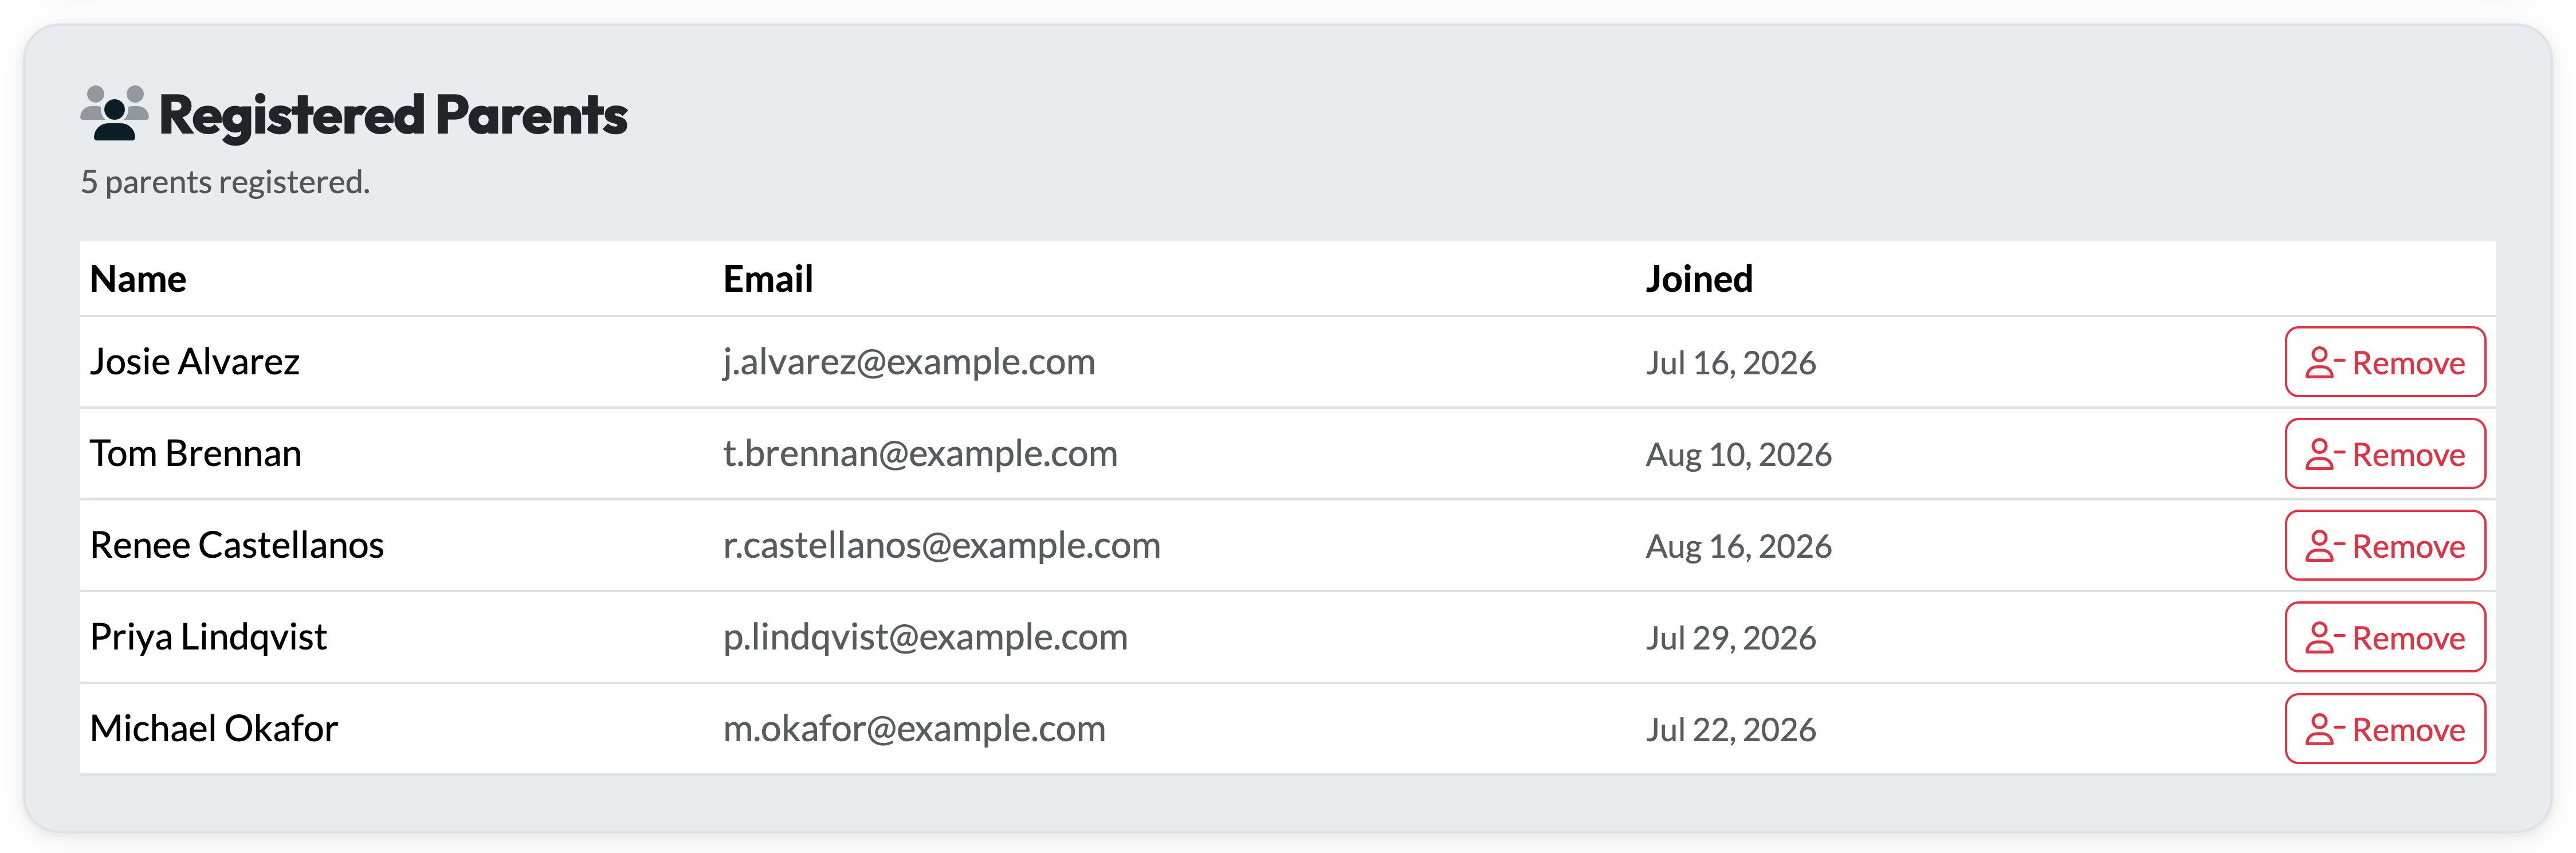
Task: Select the p.lindqvist@example.com email
Action: point(925,638)
